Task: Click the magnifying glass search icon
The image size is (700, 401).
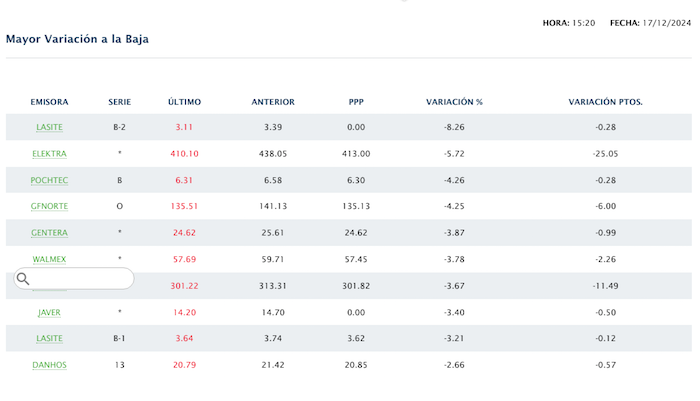Action: tap(23, 279)
